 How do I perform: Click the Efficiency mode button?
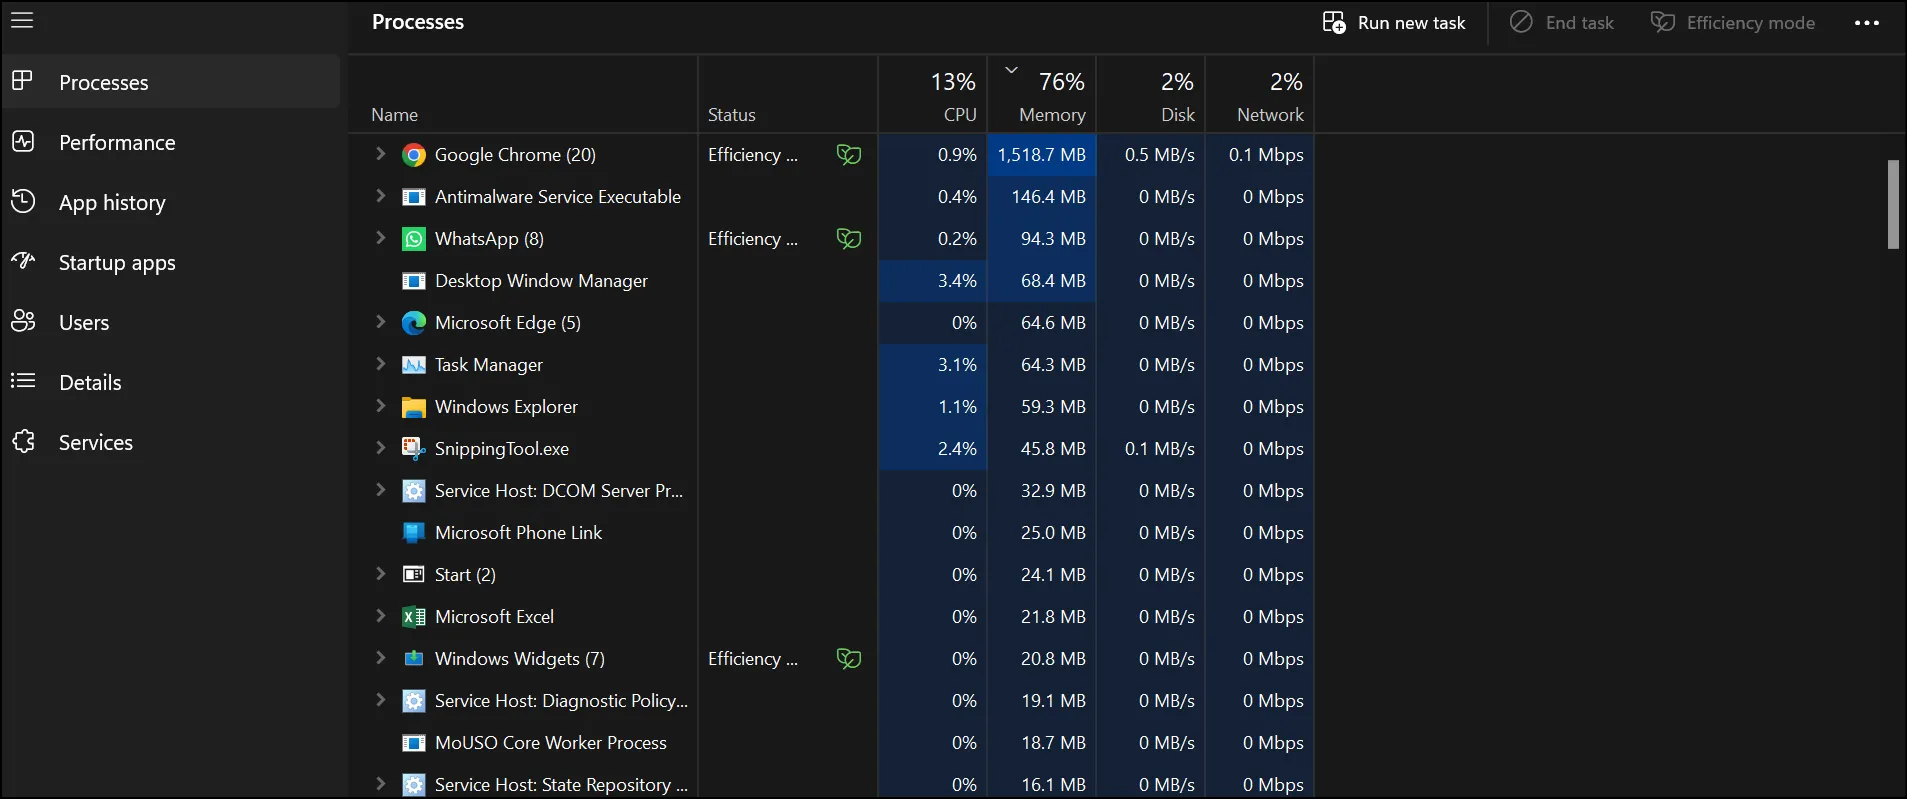pos(1732,22)
